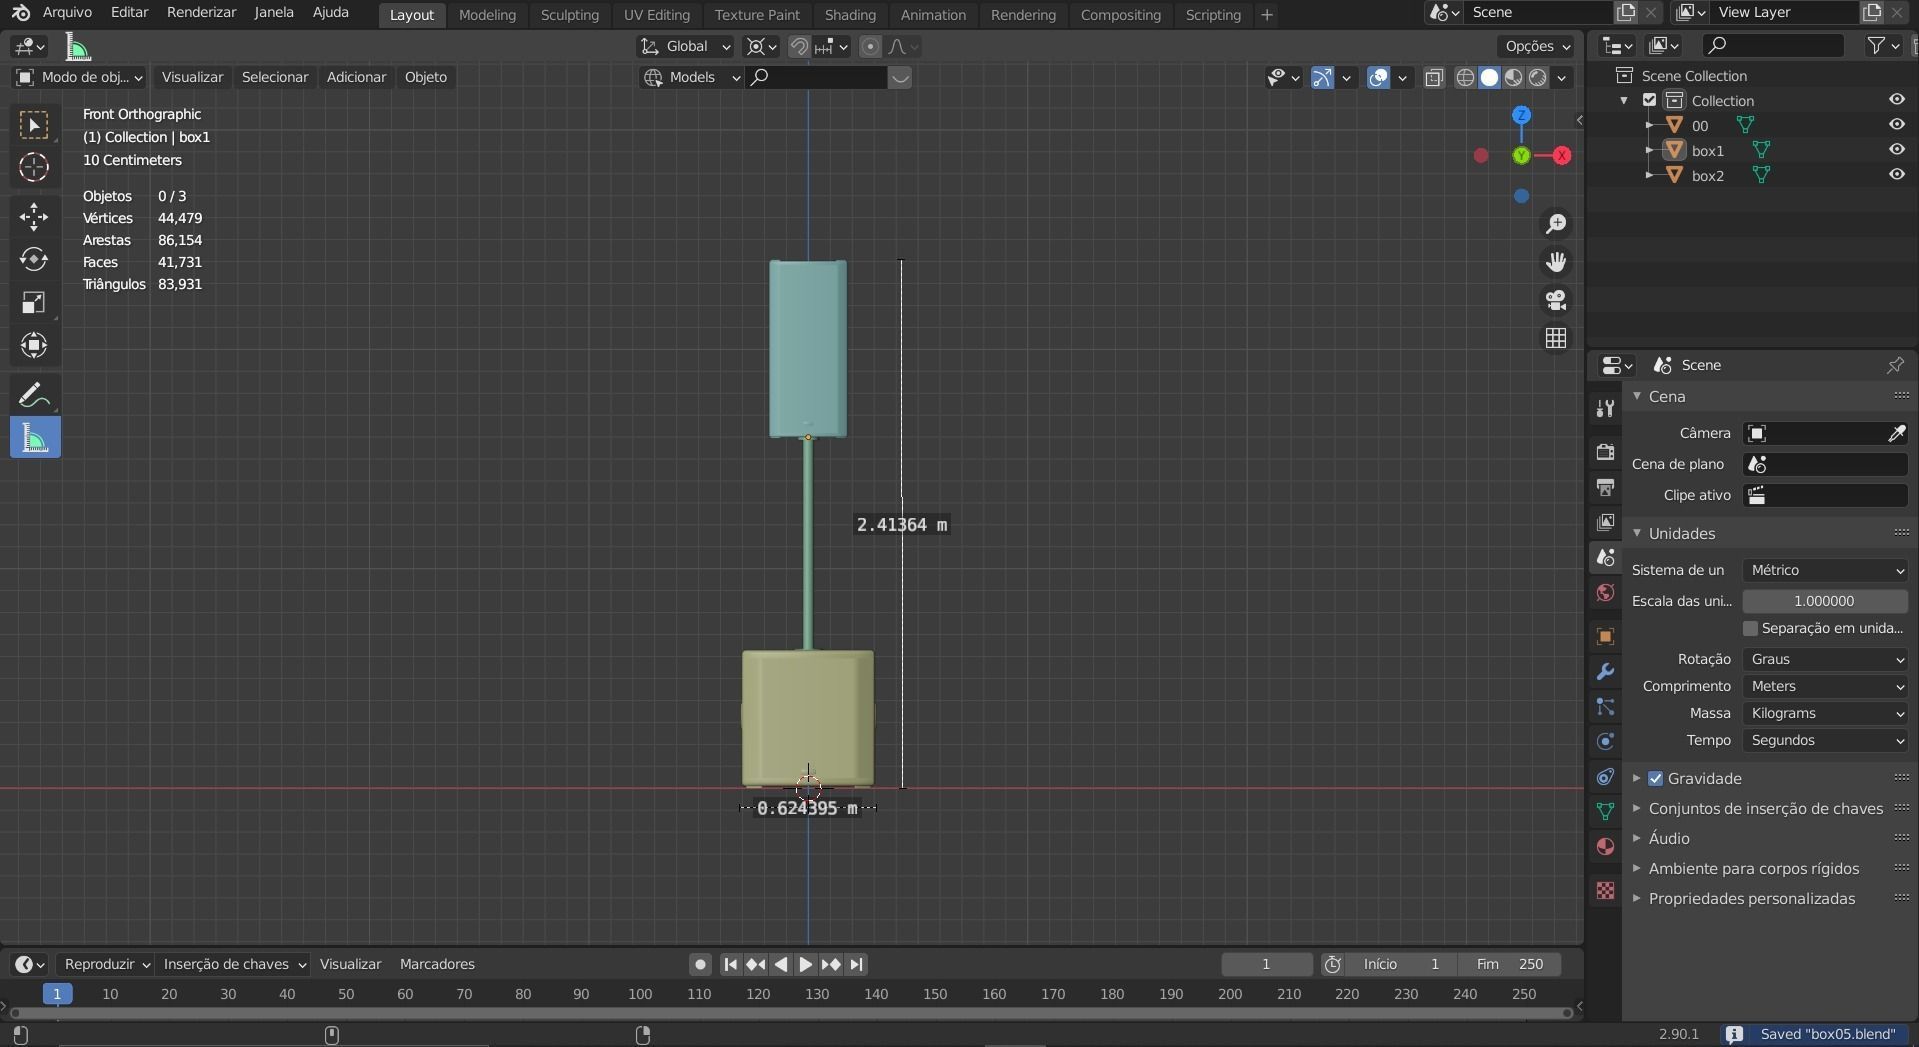Select the Annotate tool
Screen dimensions: 1919x1047
coord(34,396)
